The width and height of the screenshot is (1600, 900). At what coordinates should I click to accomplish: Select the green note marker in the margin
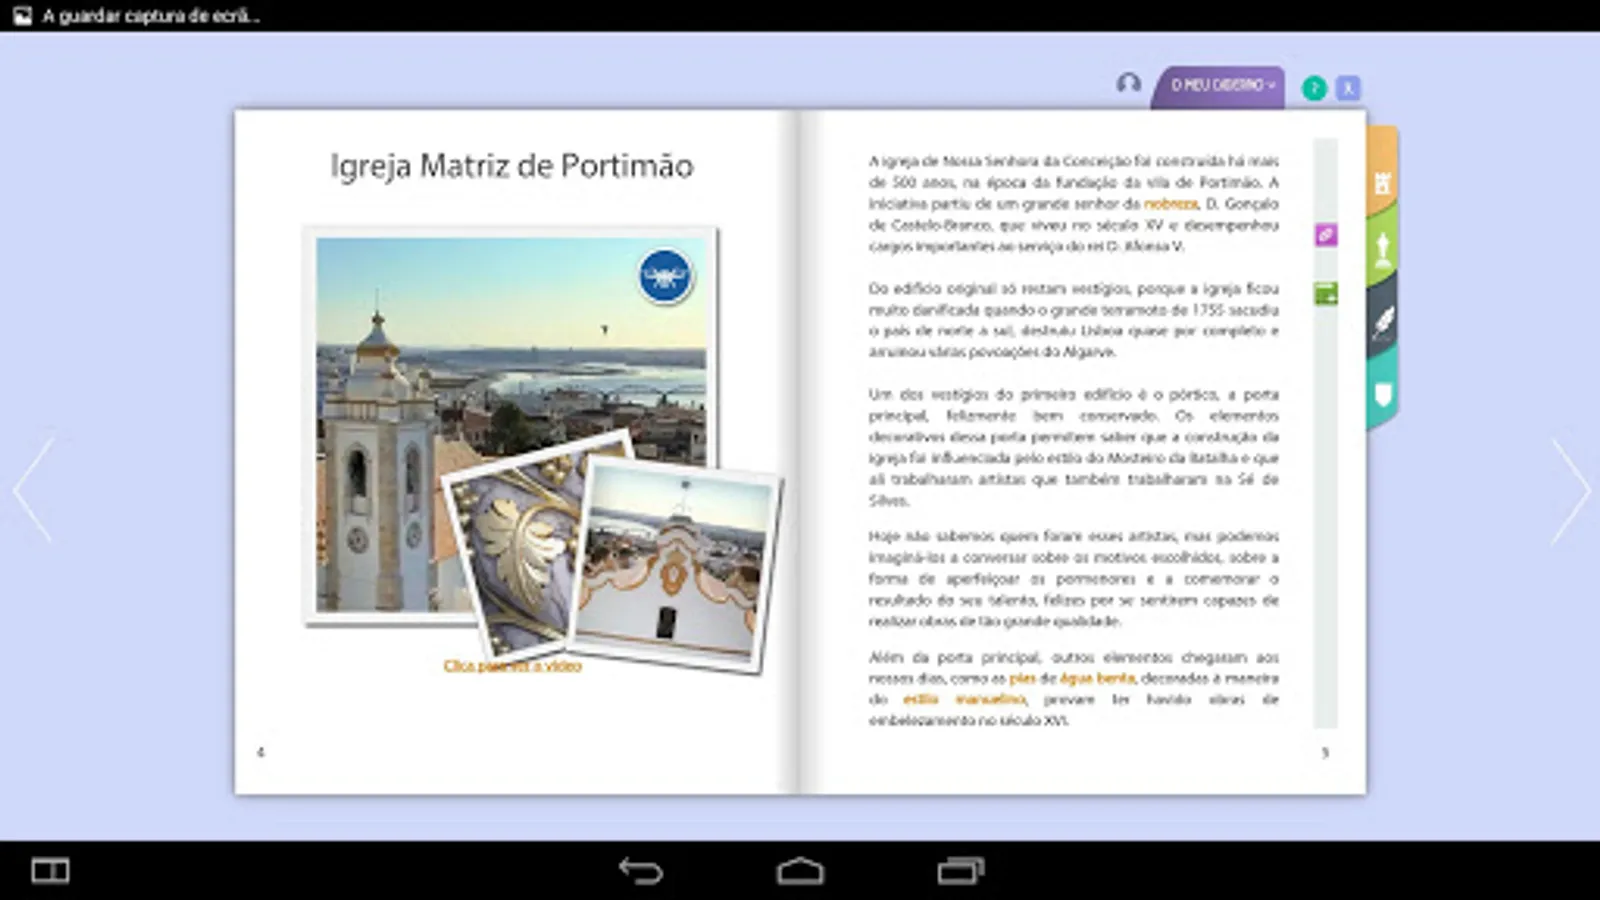click(x=1326, y=294)
